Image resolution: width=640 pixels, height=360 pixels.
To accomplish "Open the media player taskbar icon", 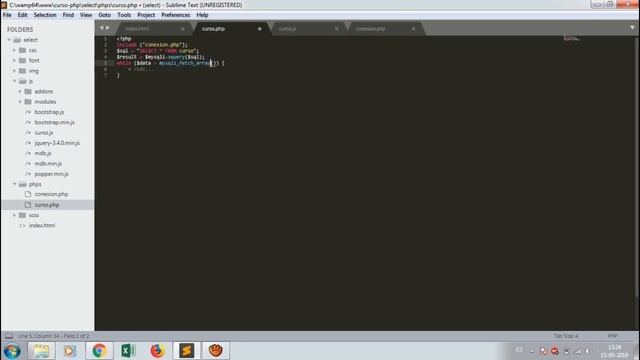I will (x=70, y=351).
